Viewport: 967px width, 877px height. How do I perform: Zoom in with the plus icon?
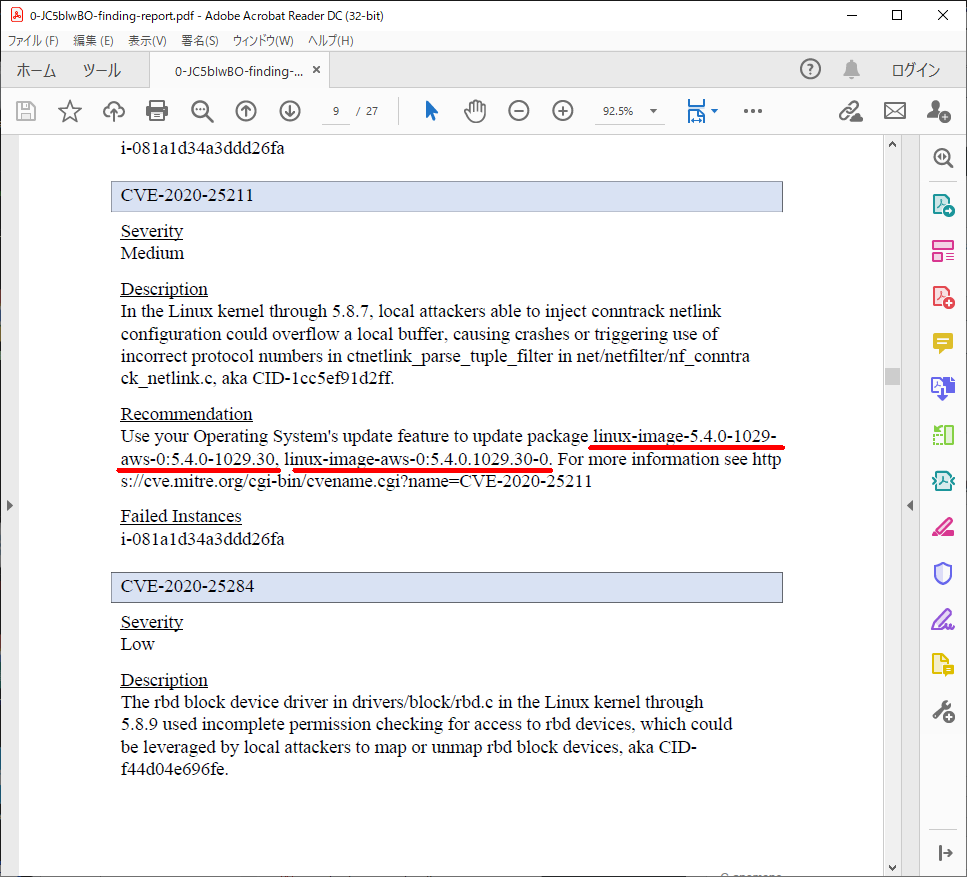point(563,111)
